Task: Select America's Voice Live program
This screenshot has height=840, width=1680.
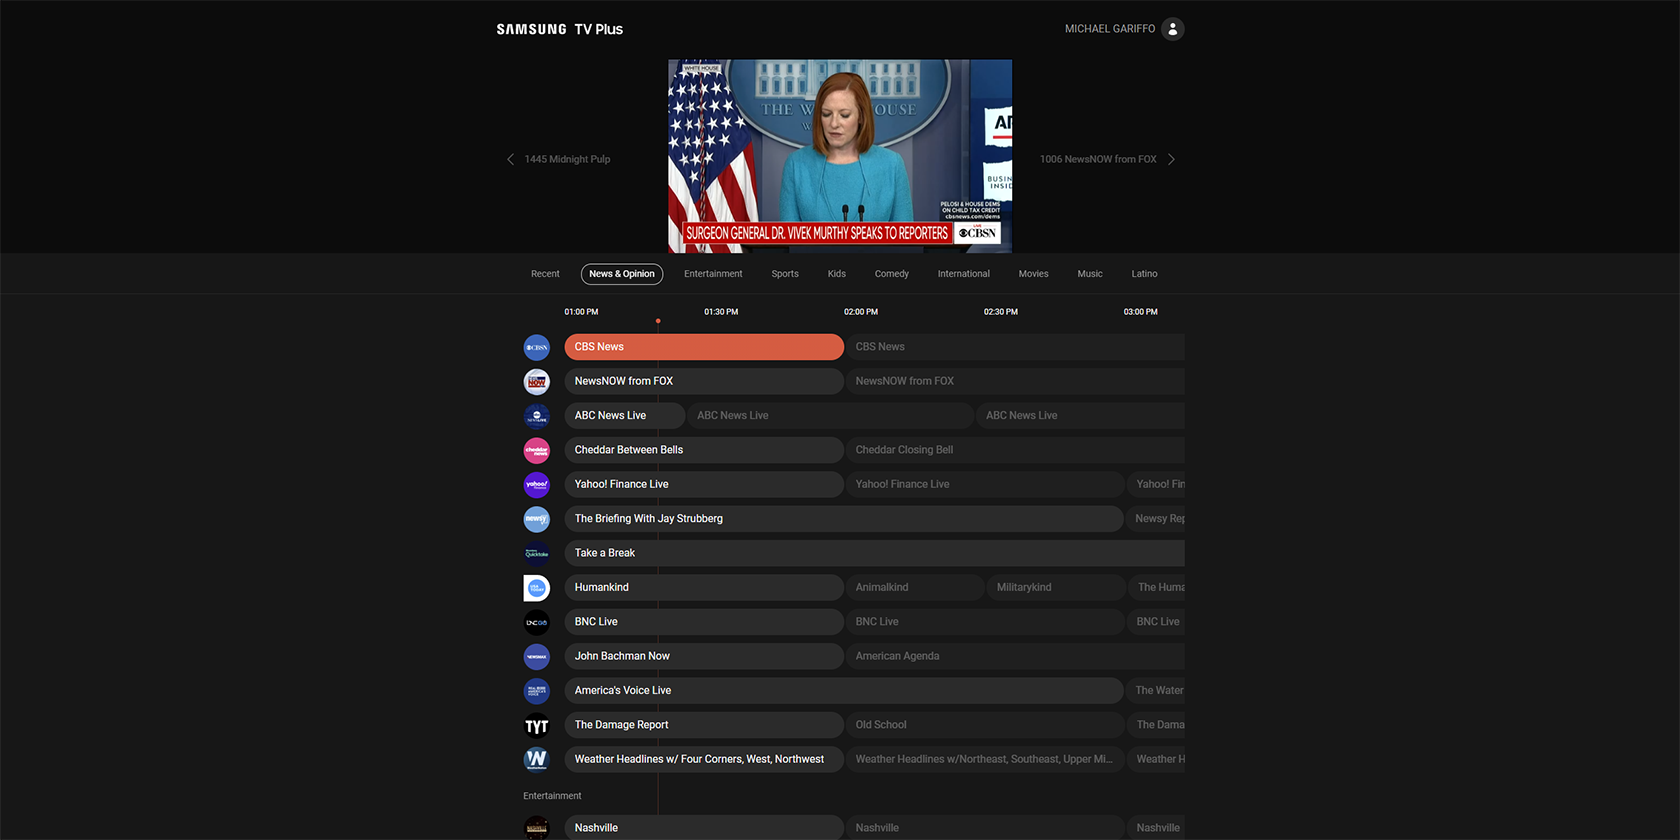Action: click(844, 690)
